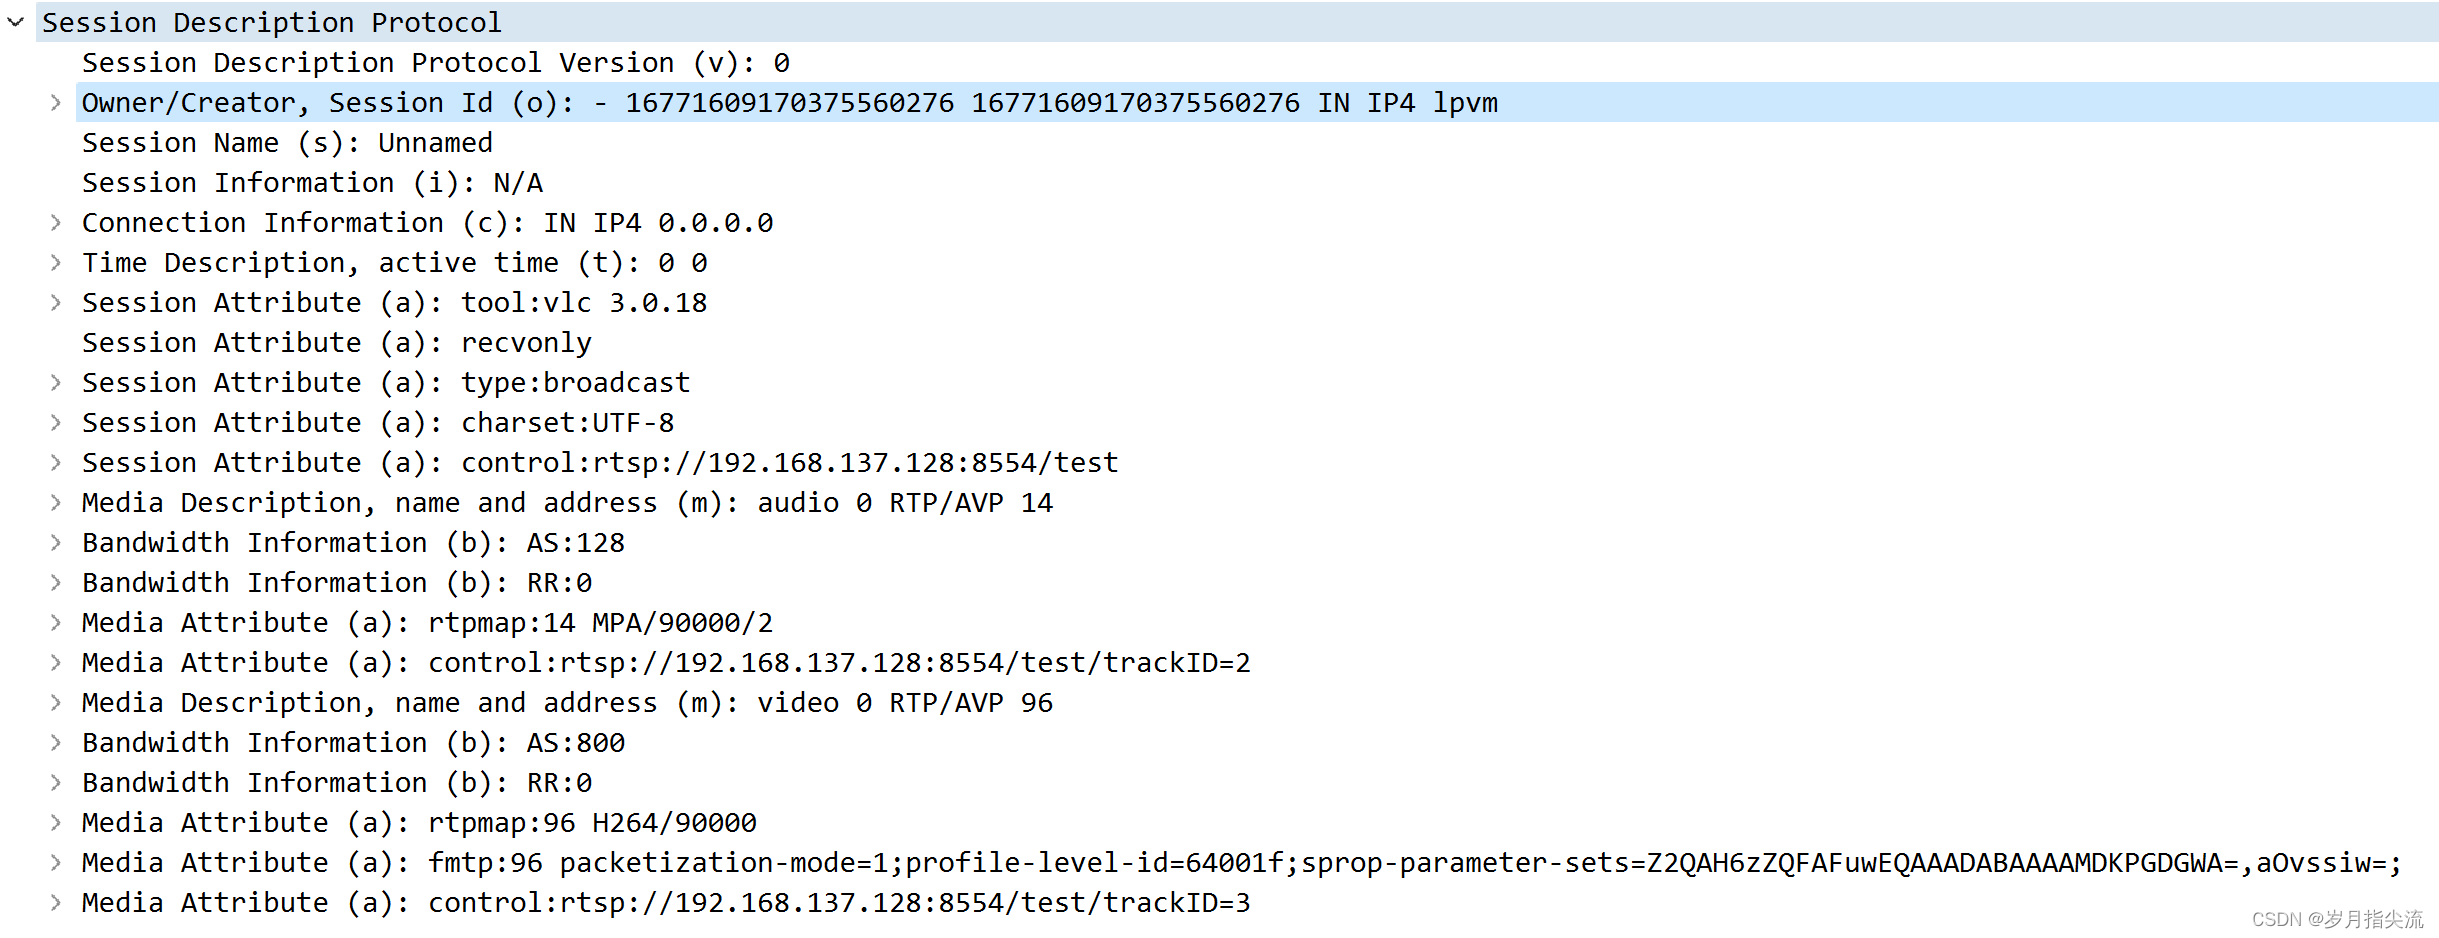Expand Media Attribute trackID=3 arrow
The image size is (2439, 938).
(x=56, y=902)
